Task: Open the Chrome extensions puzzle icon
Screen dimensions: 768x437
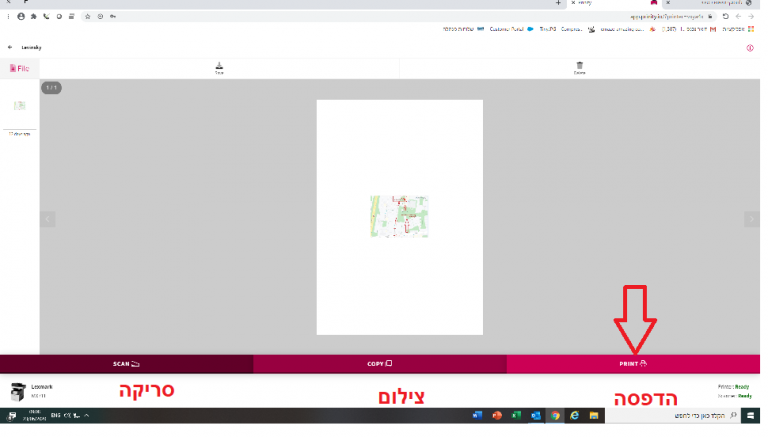Action: coord(34,16)
